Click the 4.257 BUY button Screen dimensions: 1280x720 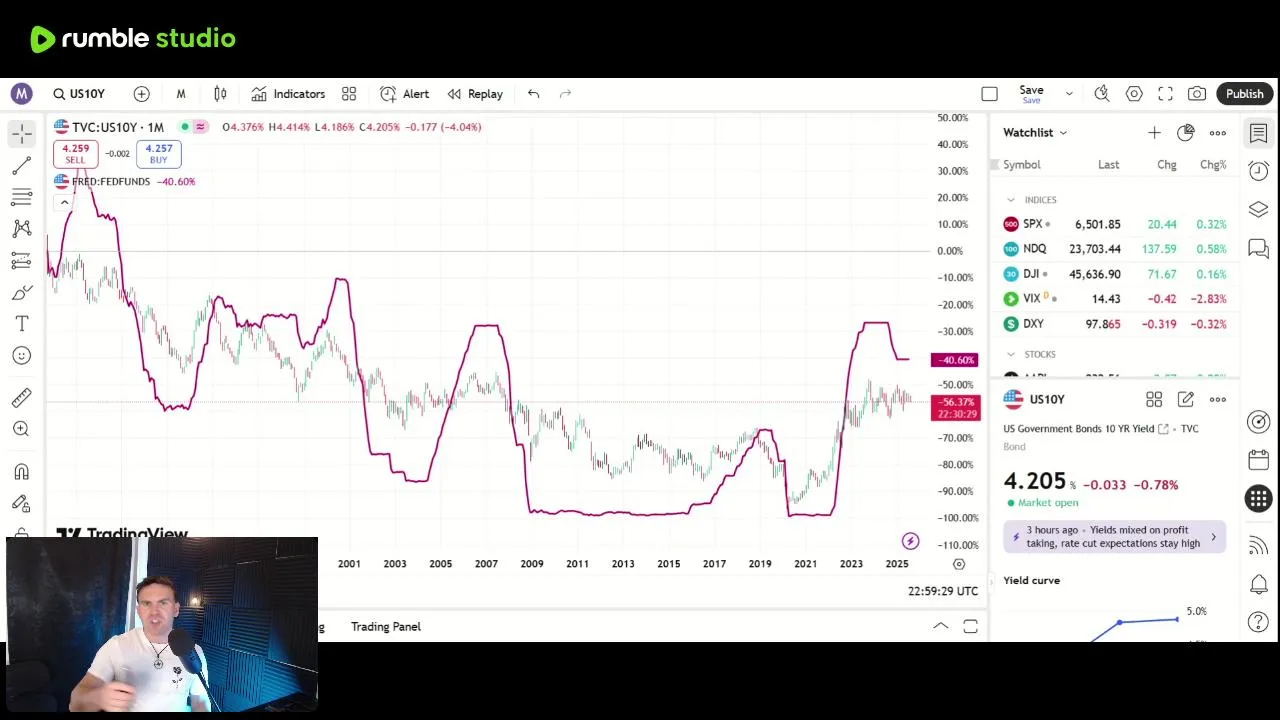tap(159, 153)
